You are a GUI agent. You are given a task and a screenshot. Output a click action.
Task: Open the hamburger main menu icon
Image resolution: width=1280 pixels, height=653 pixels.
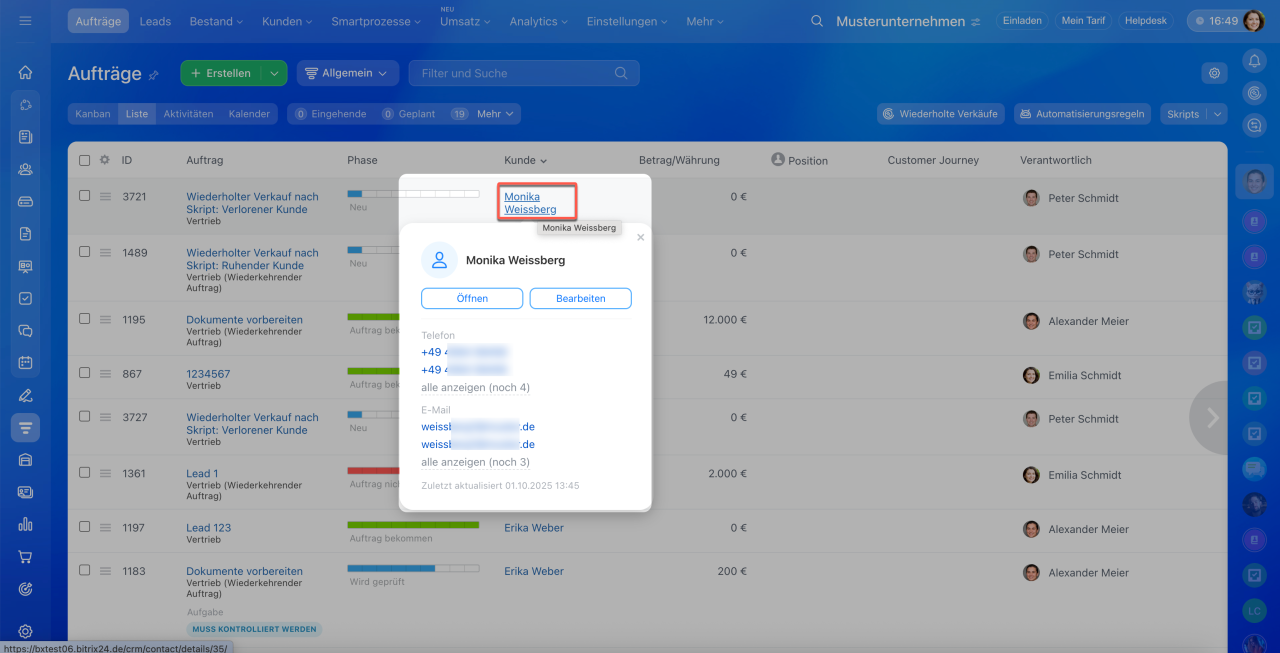point(25,21)
